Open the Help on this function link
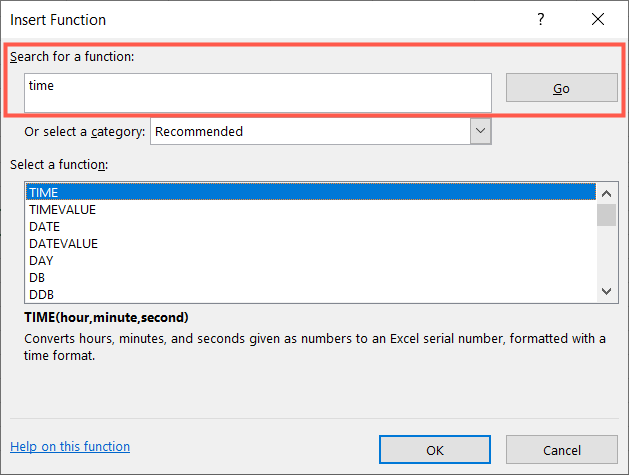 tap(70, 447)
